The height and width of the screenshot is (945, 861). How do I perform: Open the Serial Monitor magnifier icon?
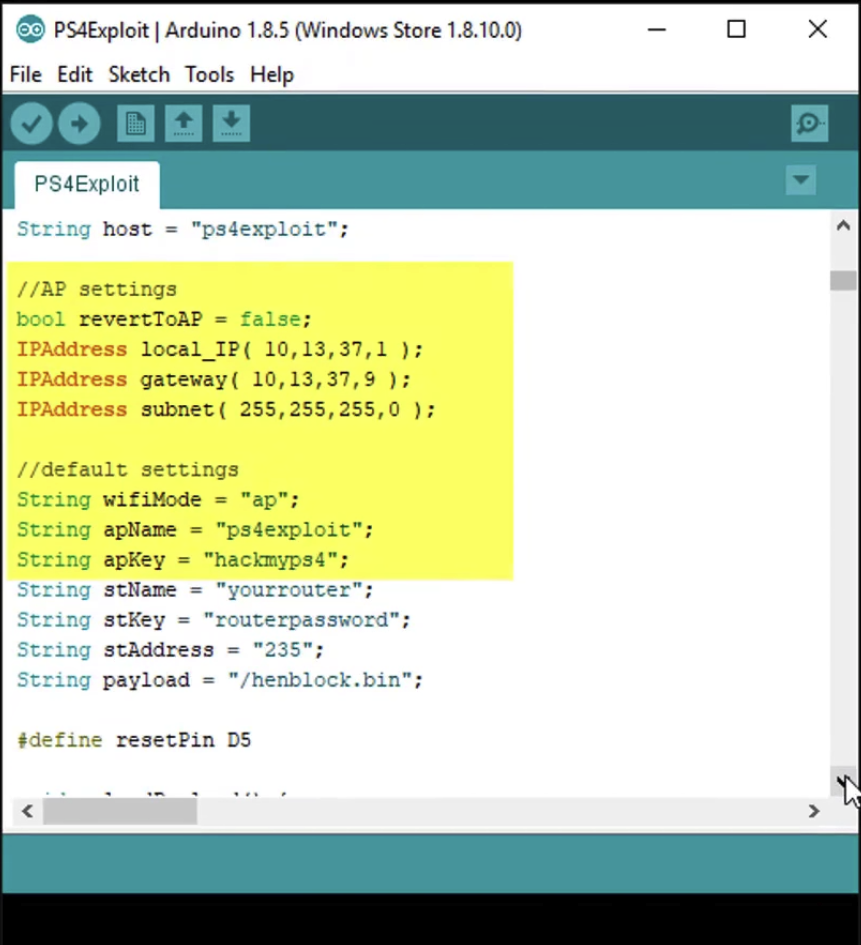pos(810,124)
